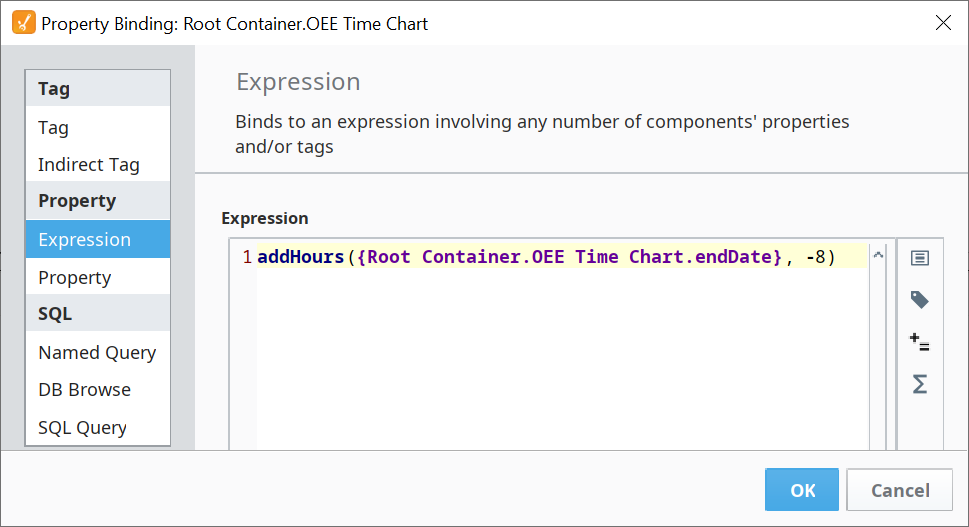Screen dimensions: 969x527
Task: Close the Property Binding dialog
Action: point(943,23)
